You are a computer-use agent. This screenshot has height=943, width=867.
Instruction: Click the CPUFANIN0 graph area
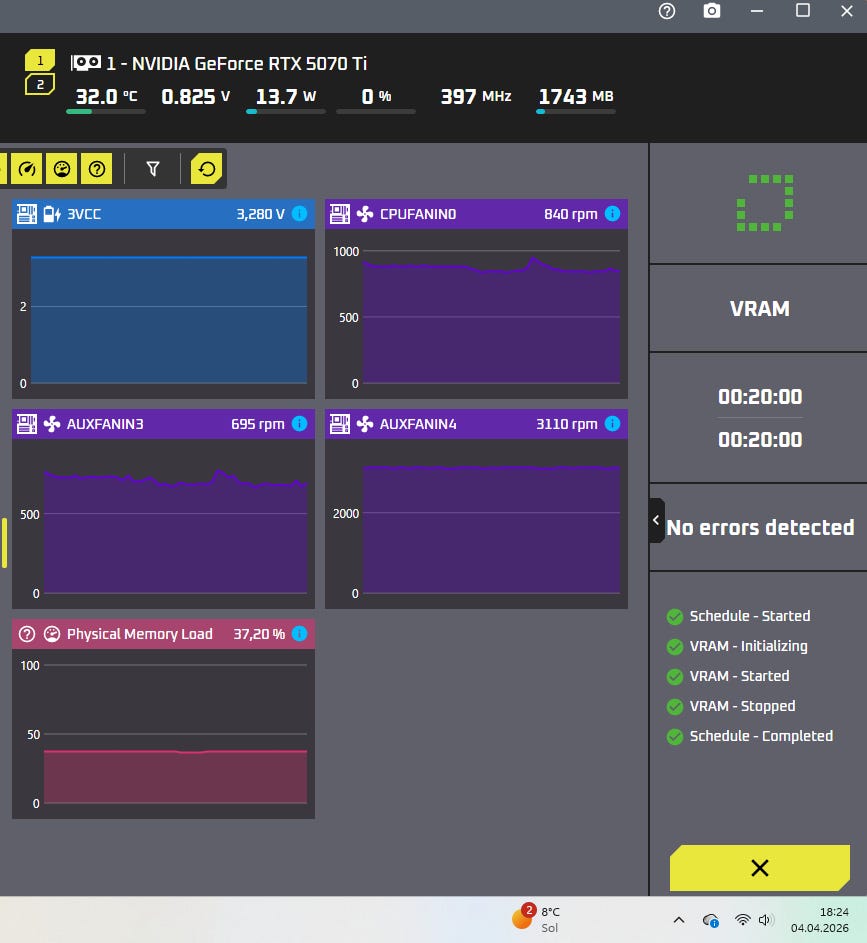coord(476,313)
